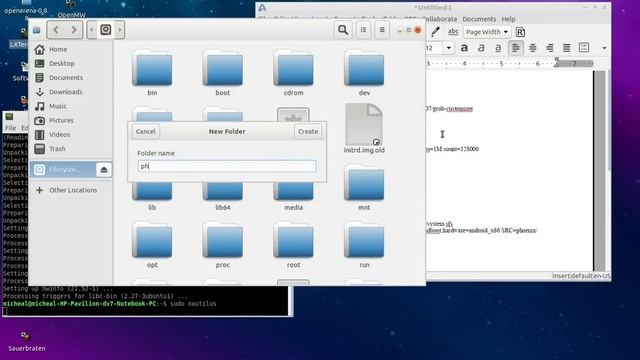Open the Collaborate menu in AbiWord
This screenshot has width=640, height=360.
pyautogui.click(x=440, y=19)
